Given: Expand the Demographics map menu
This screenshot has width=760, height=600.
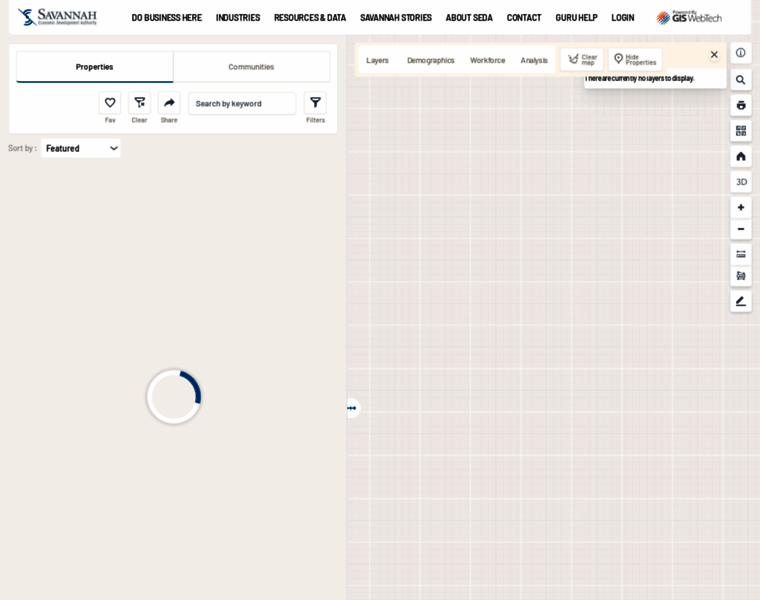Looking at the screenshot, I should (x=430, y=60).
